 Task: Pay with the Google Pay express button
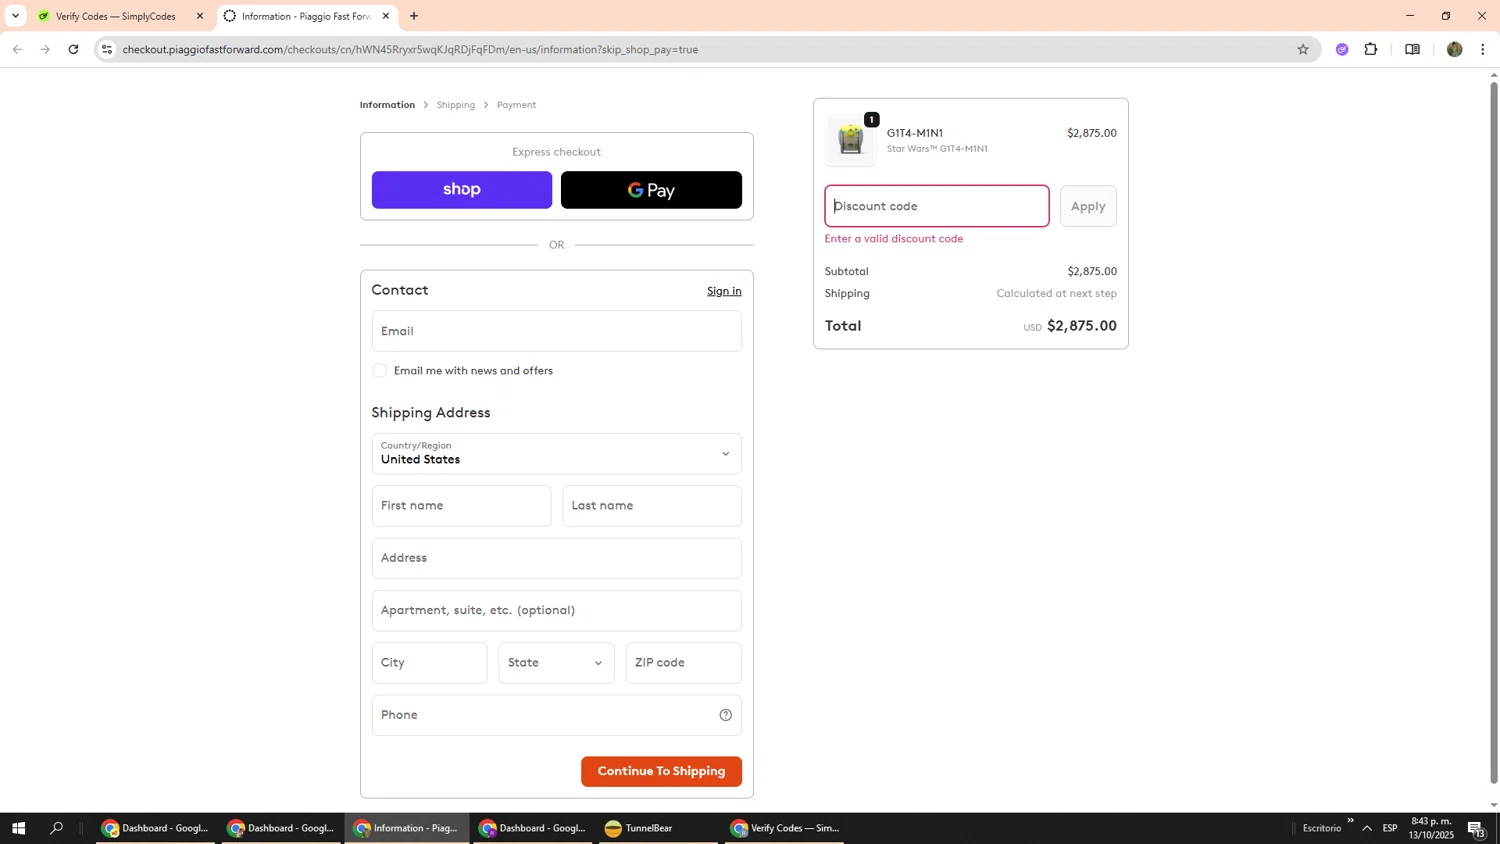pos(651,190)
